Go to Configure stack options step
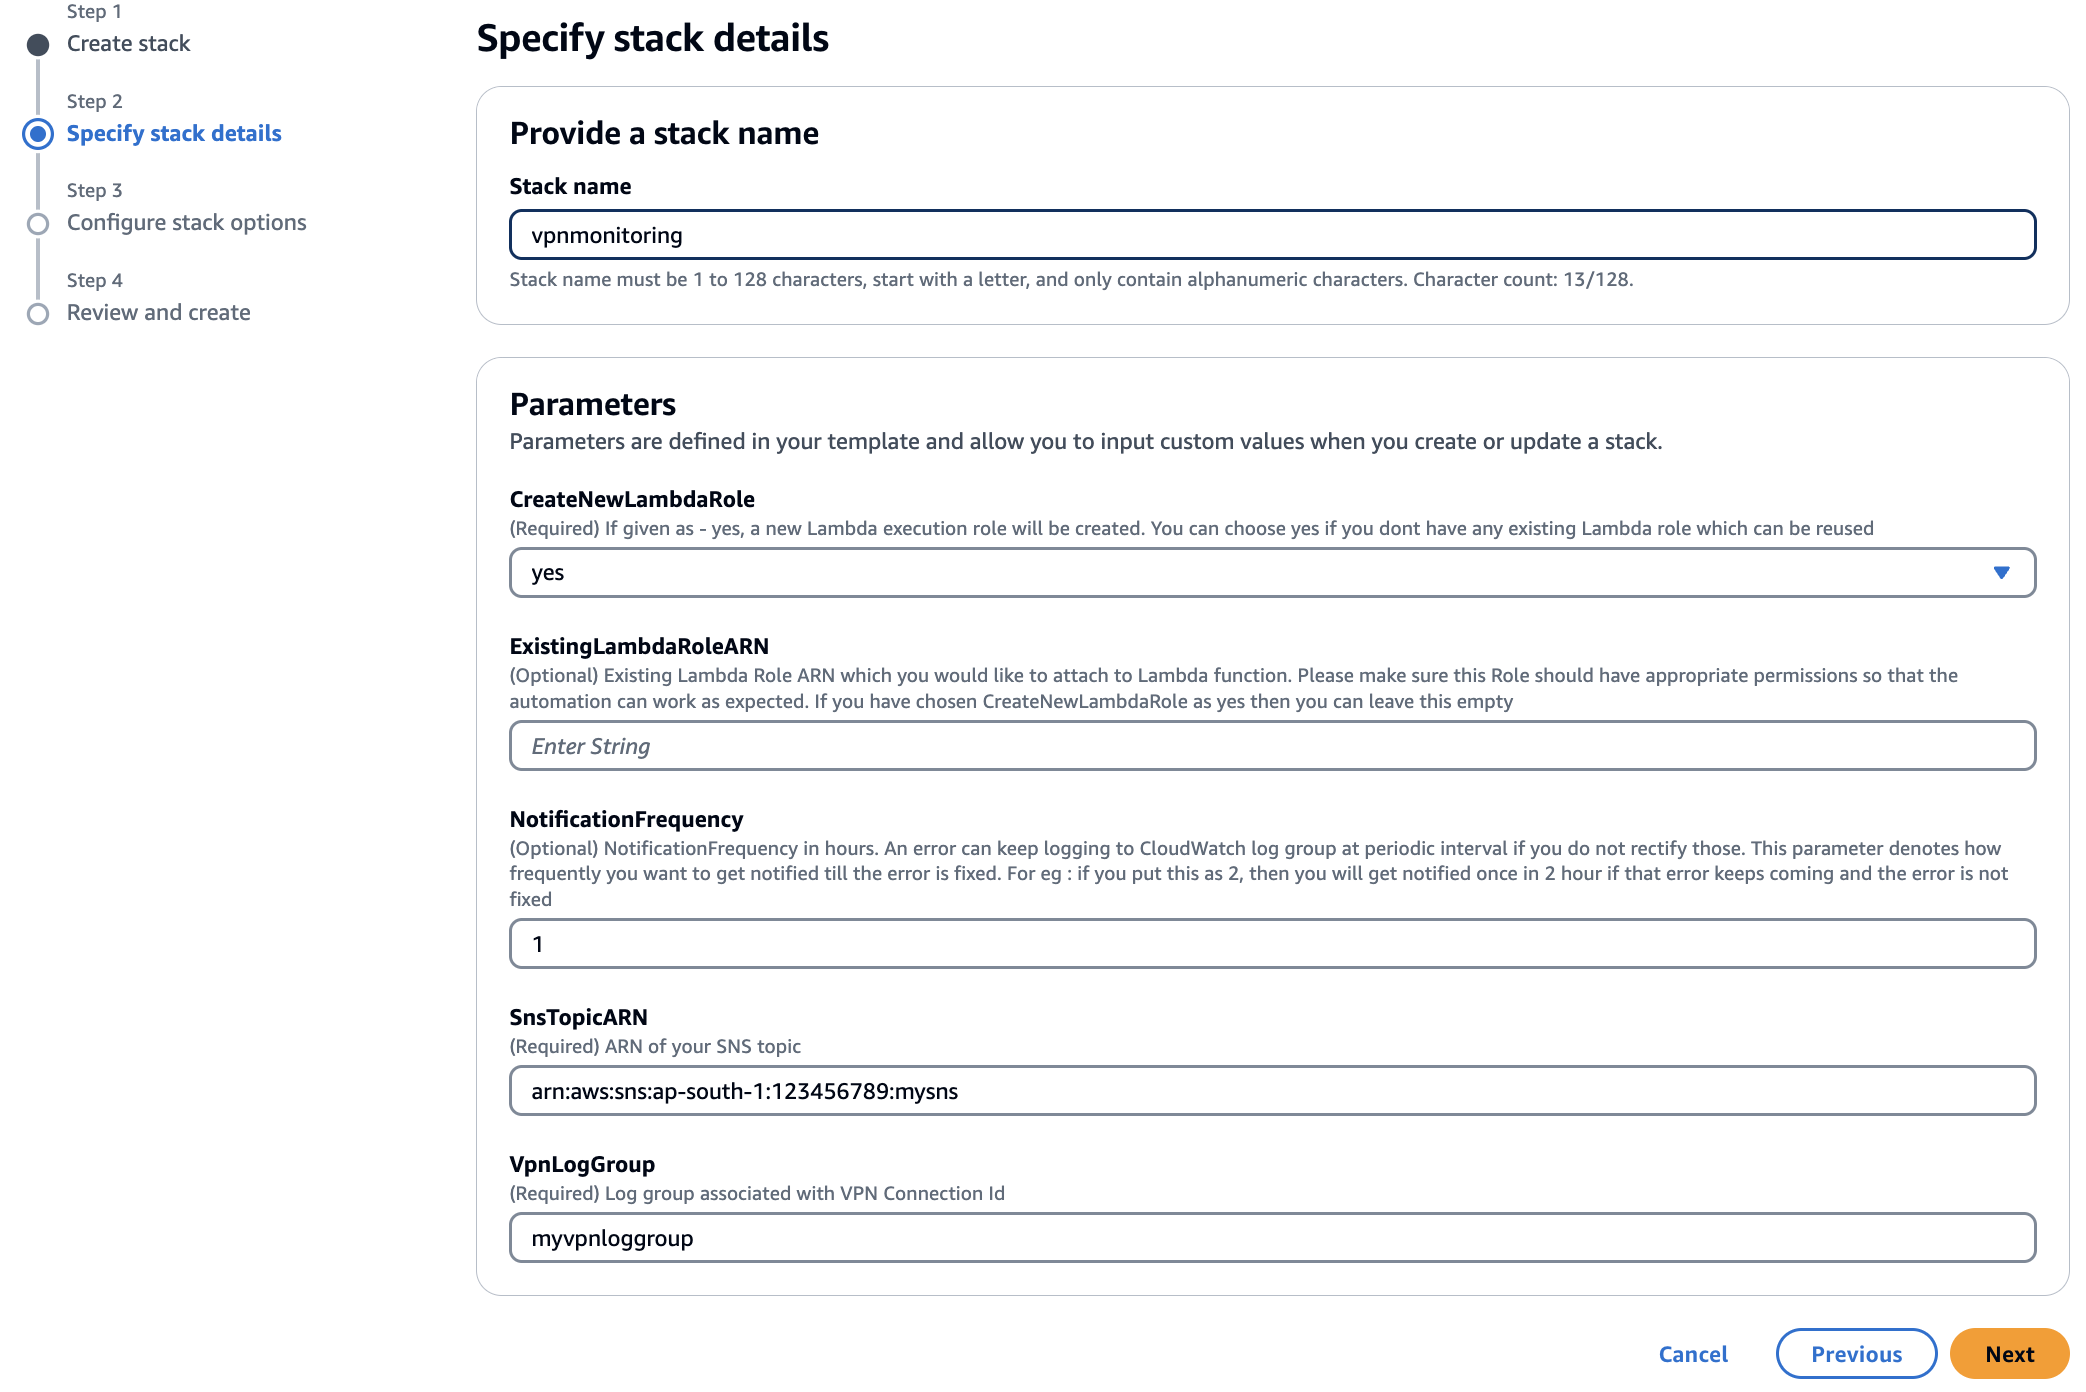This screenshot has height=1392, width=2086. coord(186,222)
